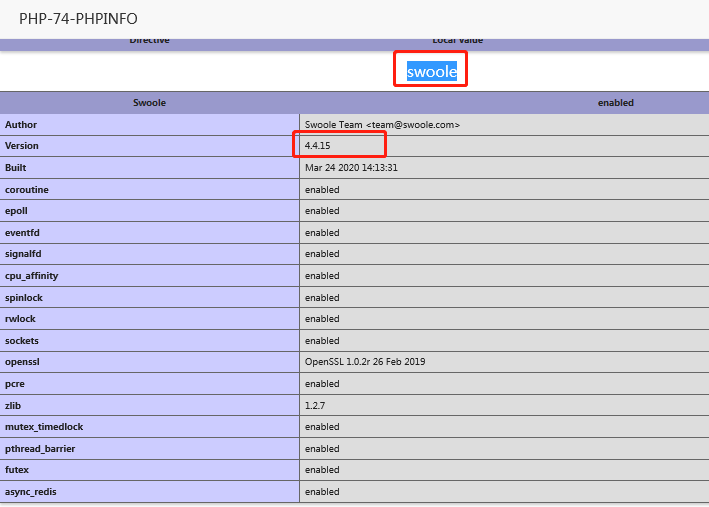Image resolution: width=709 pixels, height=507 pixels.
Task: Click the mutex_timedlock row label
Action: tap(44, 426)
